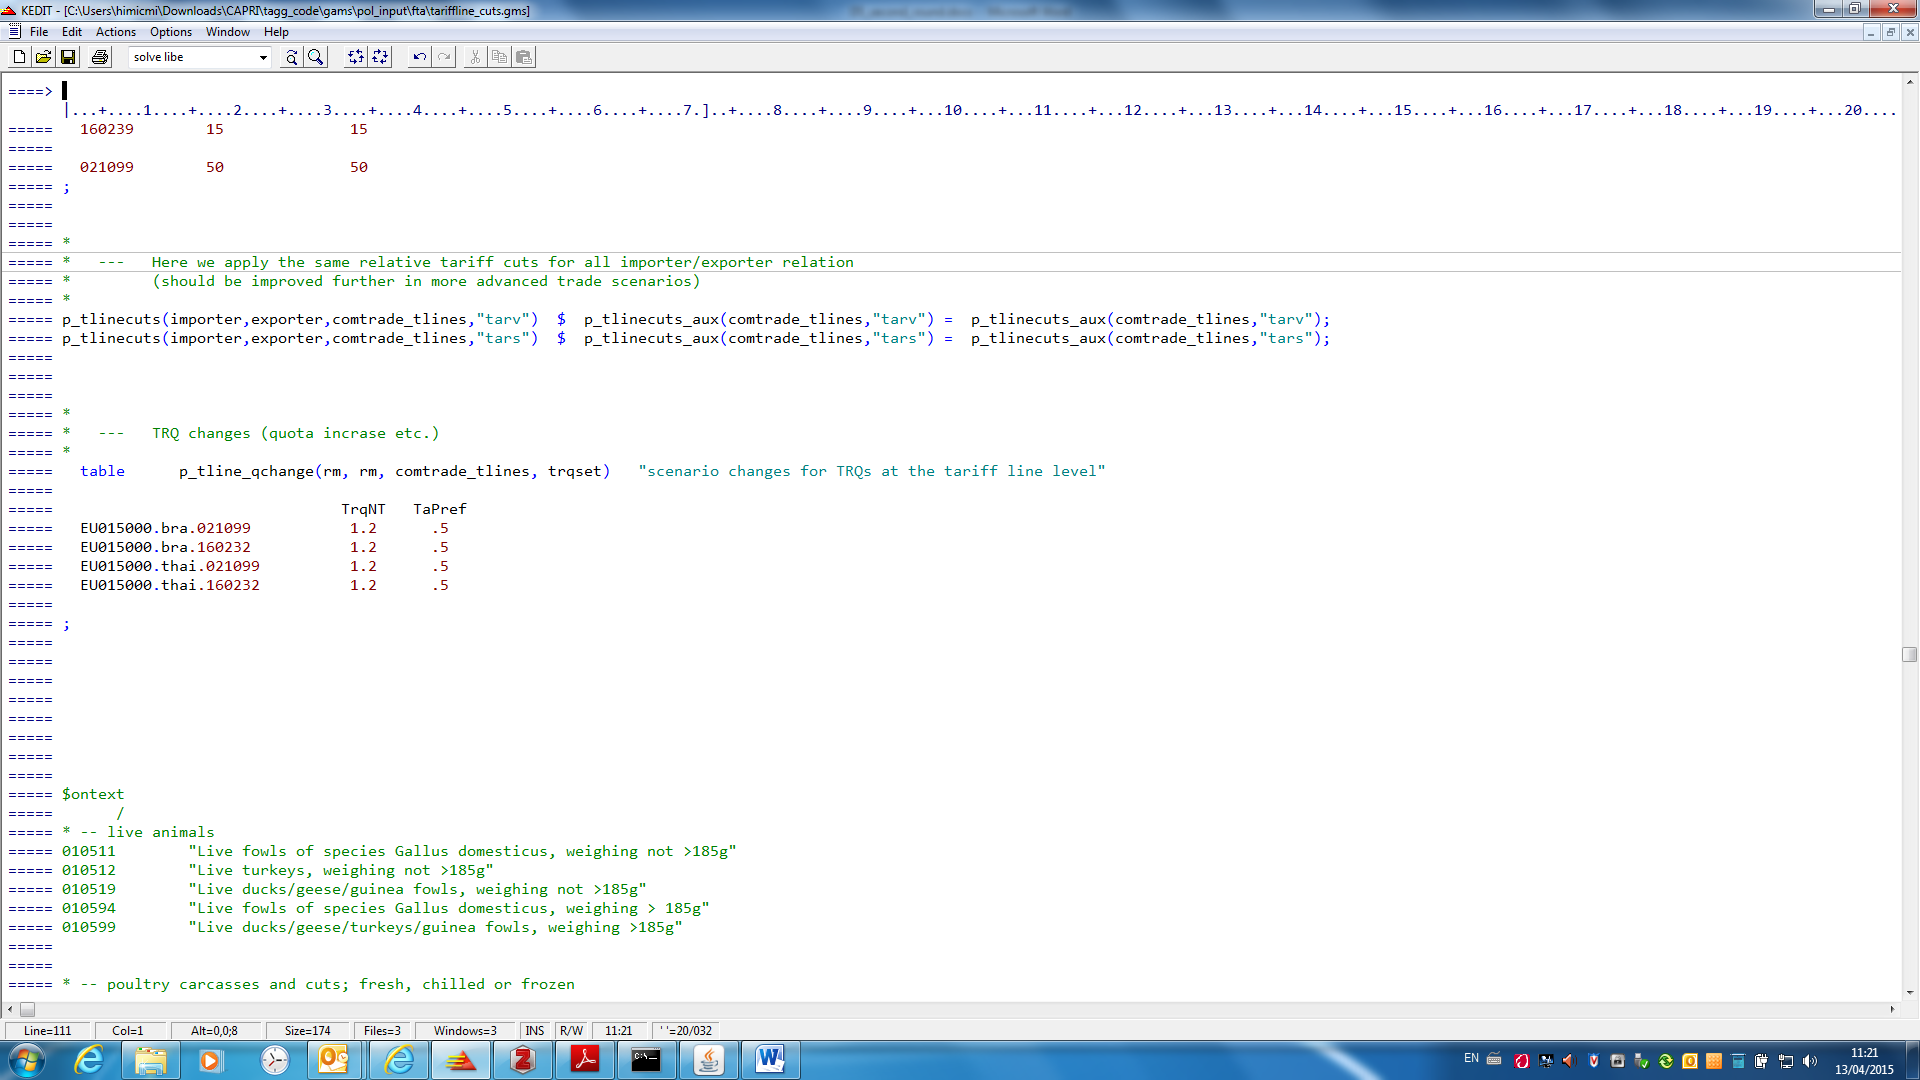Click the Find next icon
Screen dimensions: 1920x1080
coord(291,57)
